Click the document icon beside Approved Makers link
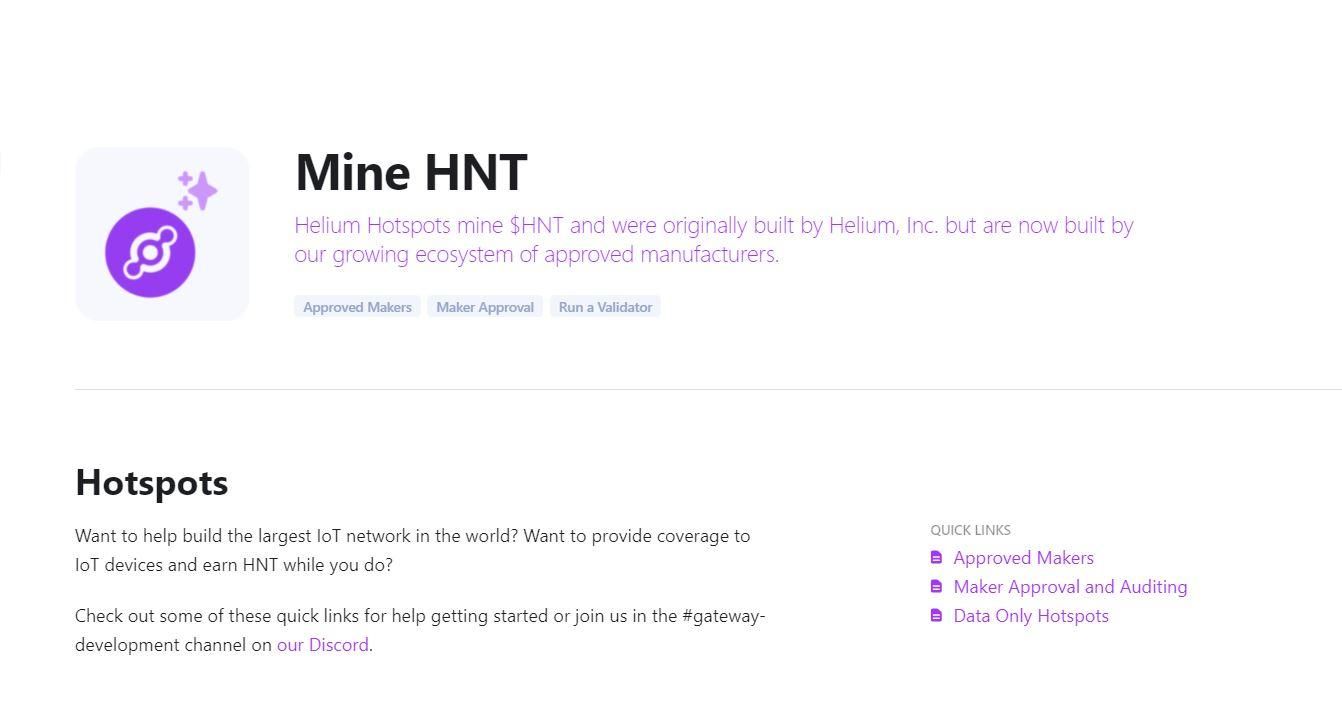 click(936, 557)
